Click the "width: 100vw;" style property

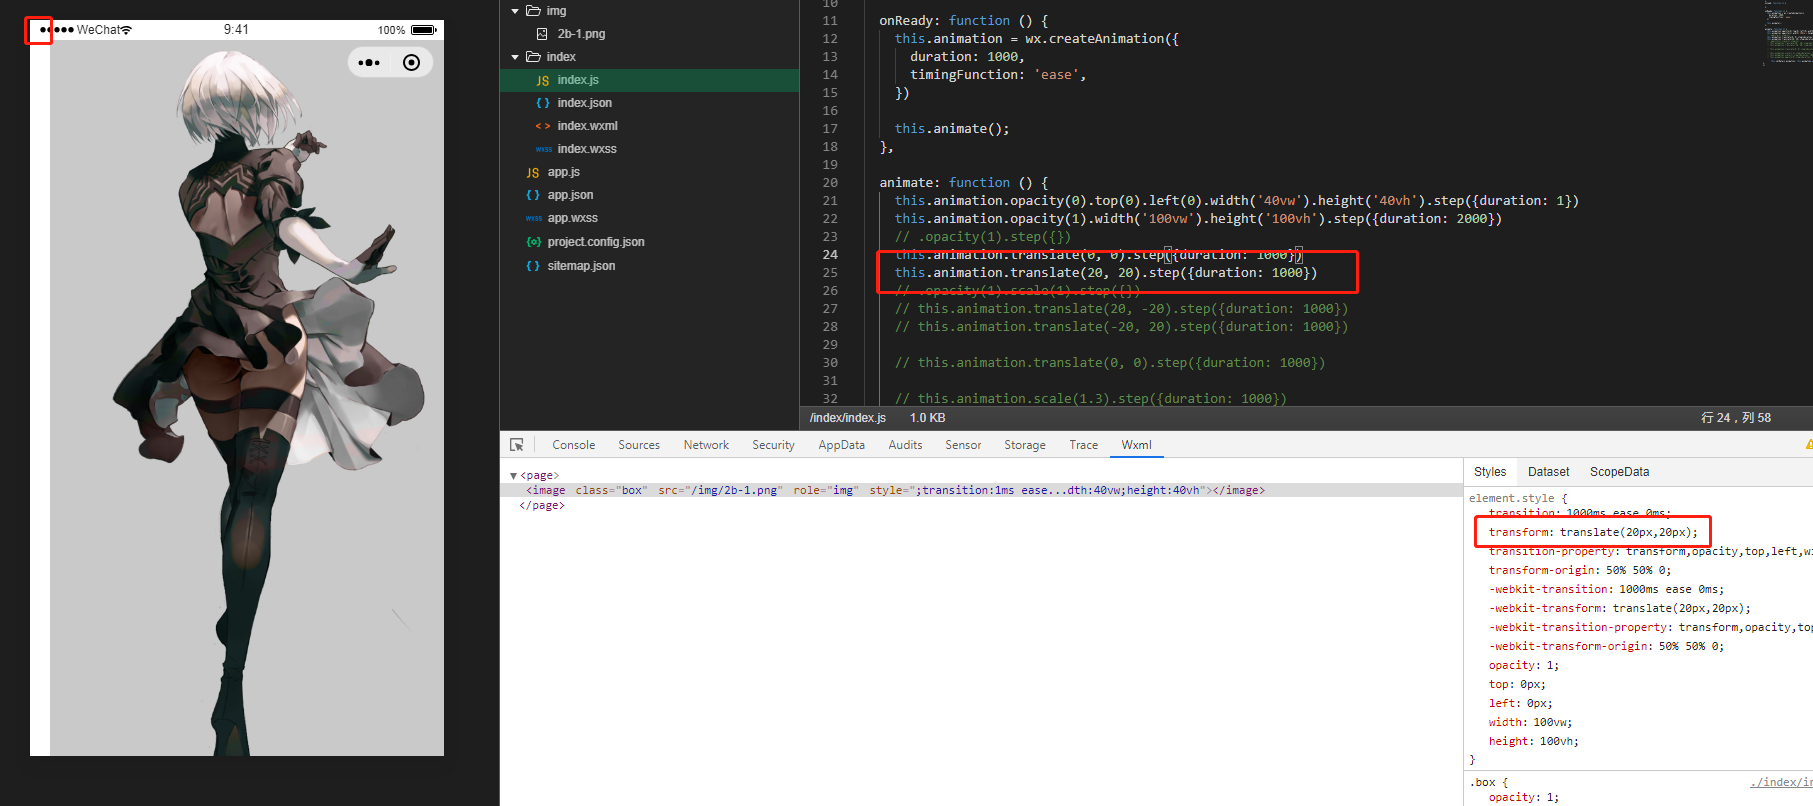(x=1530, y=722)
